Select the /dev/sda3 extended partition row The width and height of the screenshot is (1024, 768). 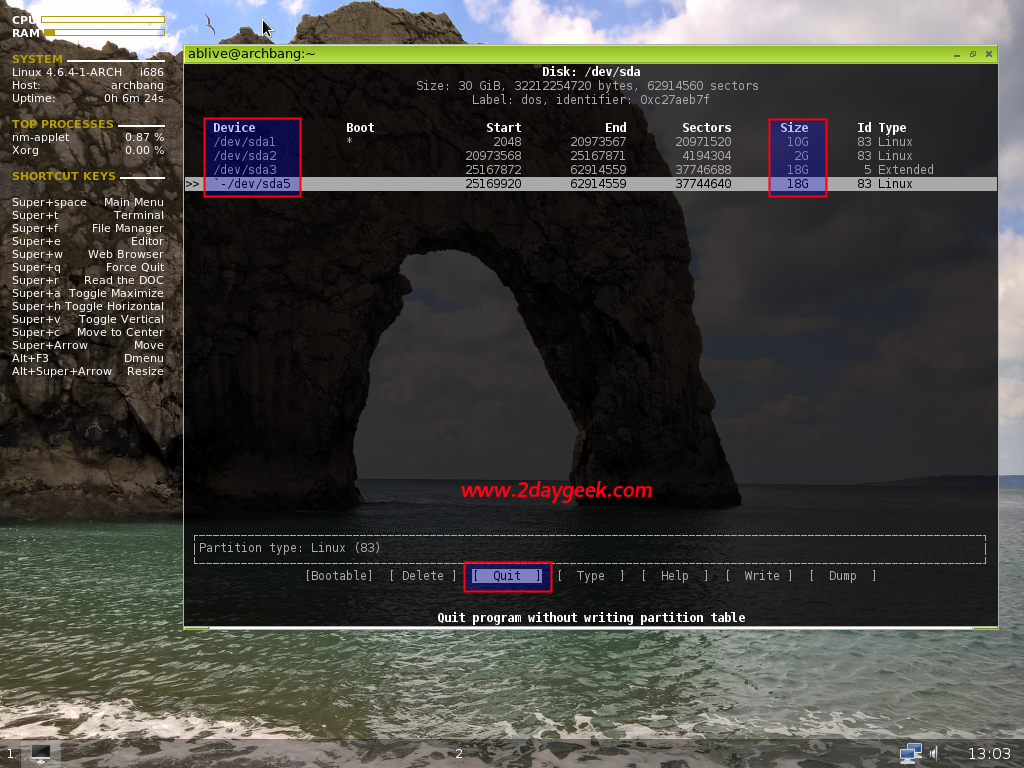pyautogui.click(x=591, y=170)
